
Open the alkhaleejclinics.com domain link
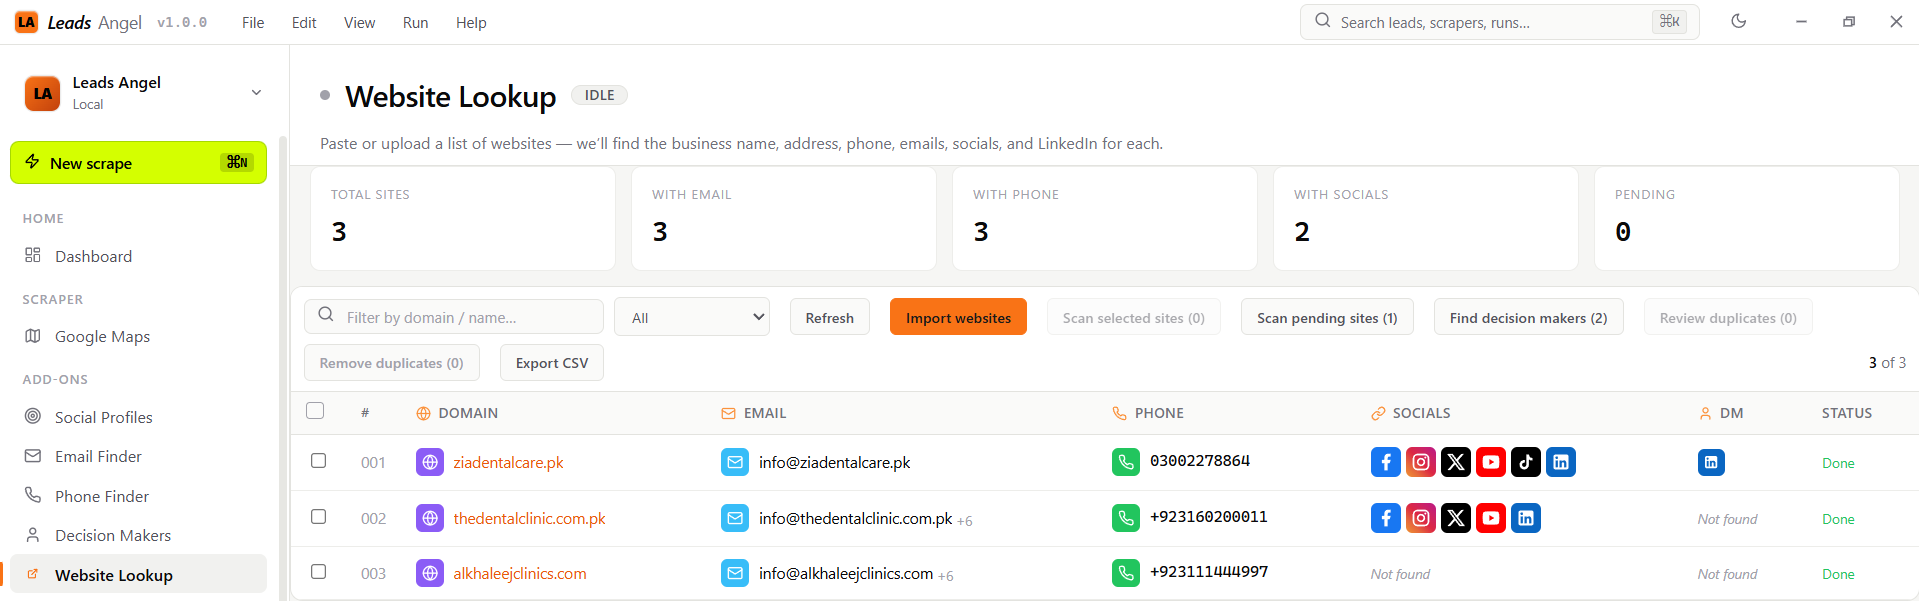520,573
